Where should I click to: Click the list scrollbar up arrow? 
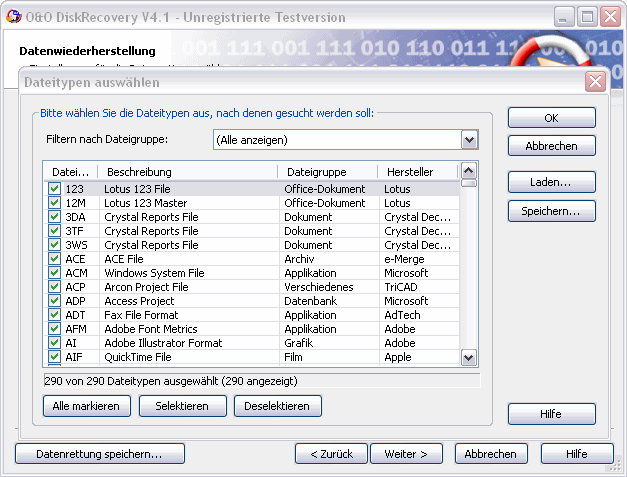coord(469,171)
